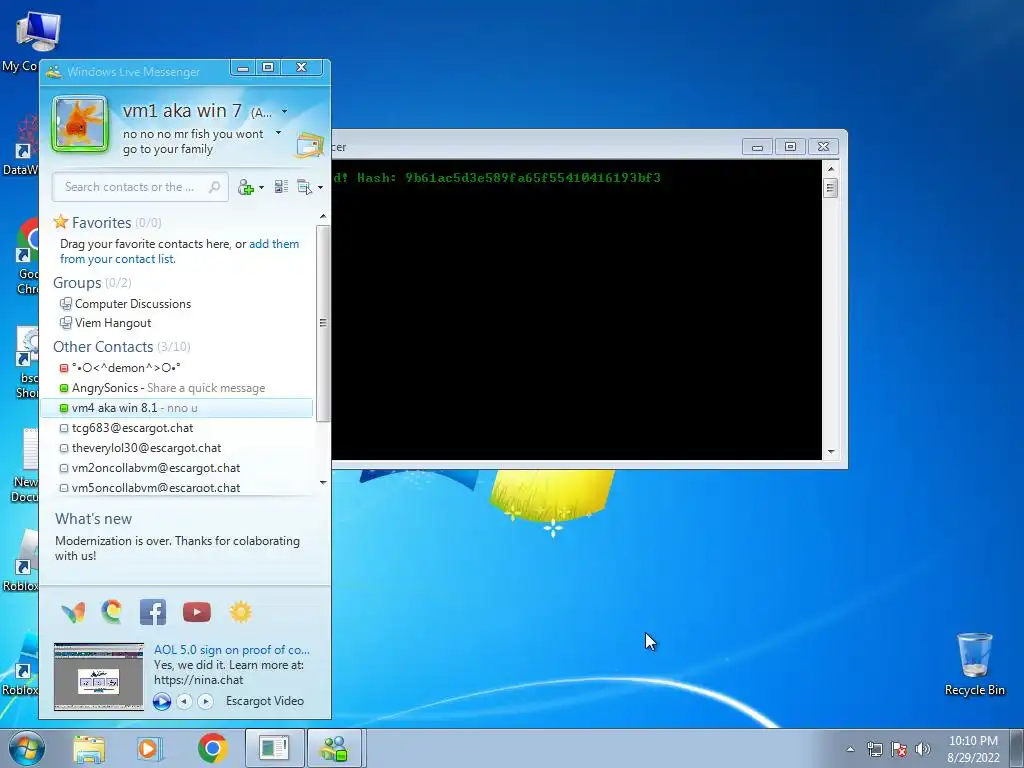Open Windows Media Player from taskbar

point(148,749)
